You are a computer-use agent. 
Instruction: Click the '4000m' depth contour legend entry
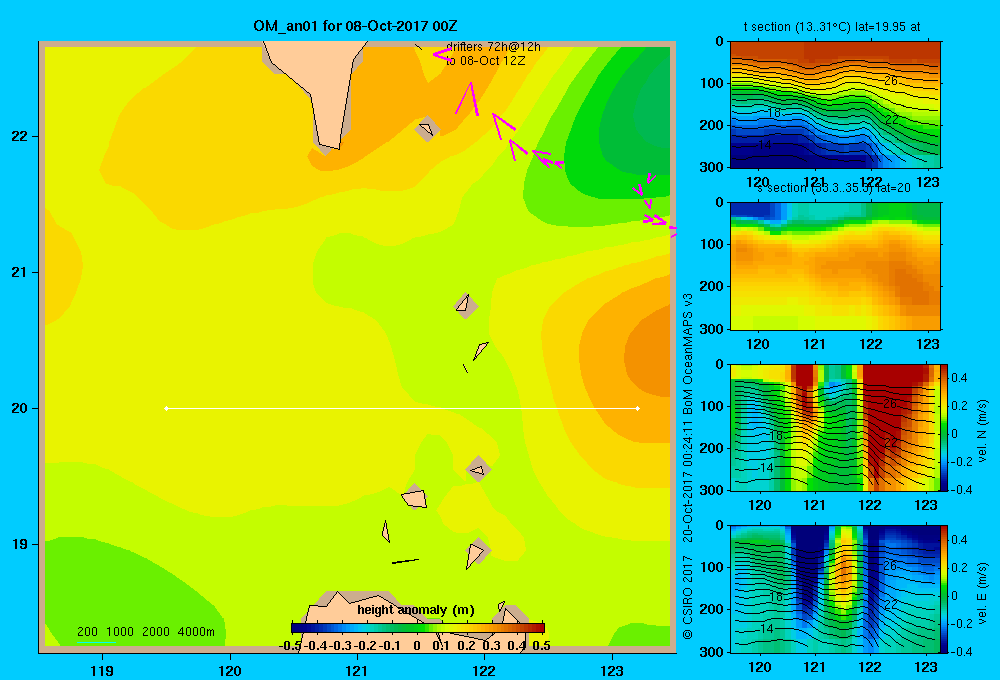coord(196,632)
